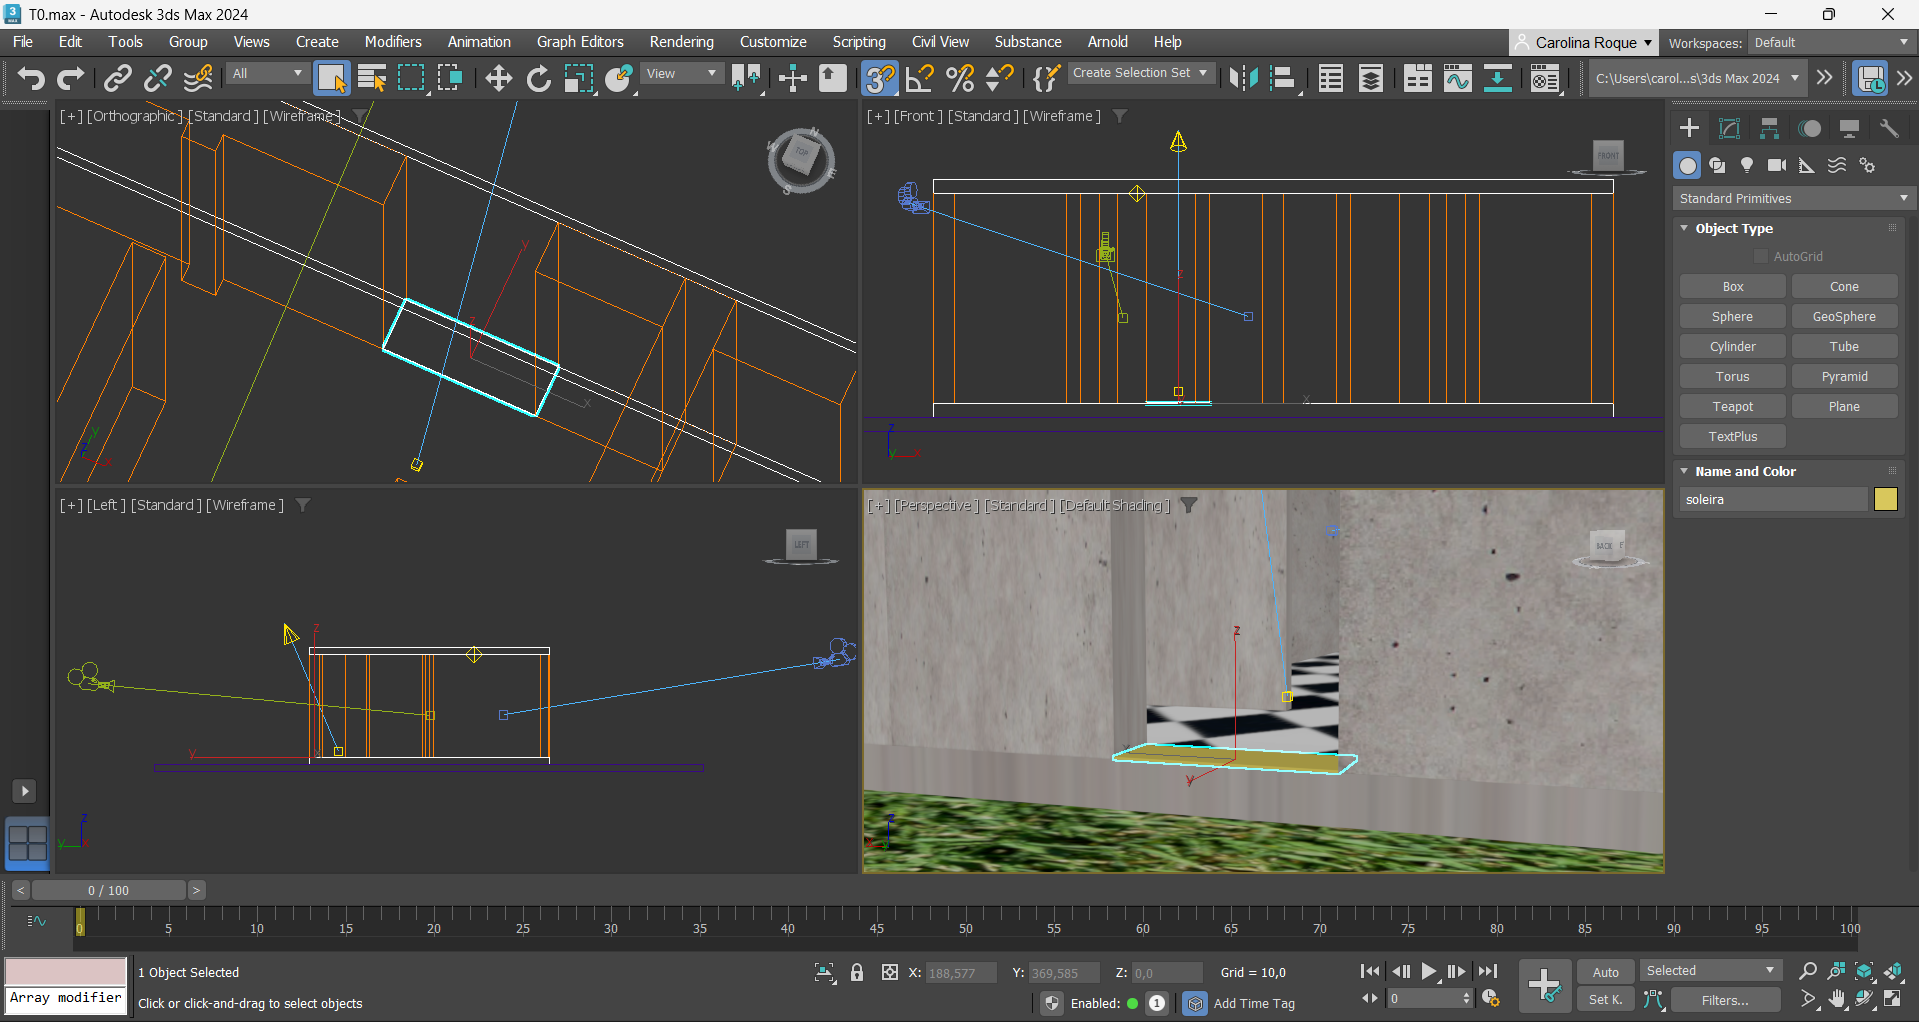Open the Modifiers menu

point(392,42)
